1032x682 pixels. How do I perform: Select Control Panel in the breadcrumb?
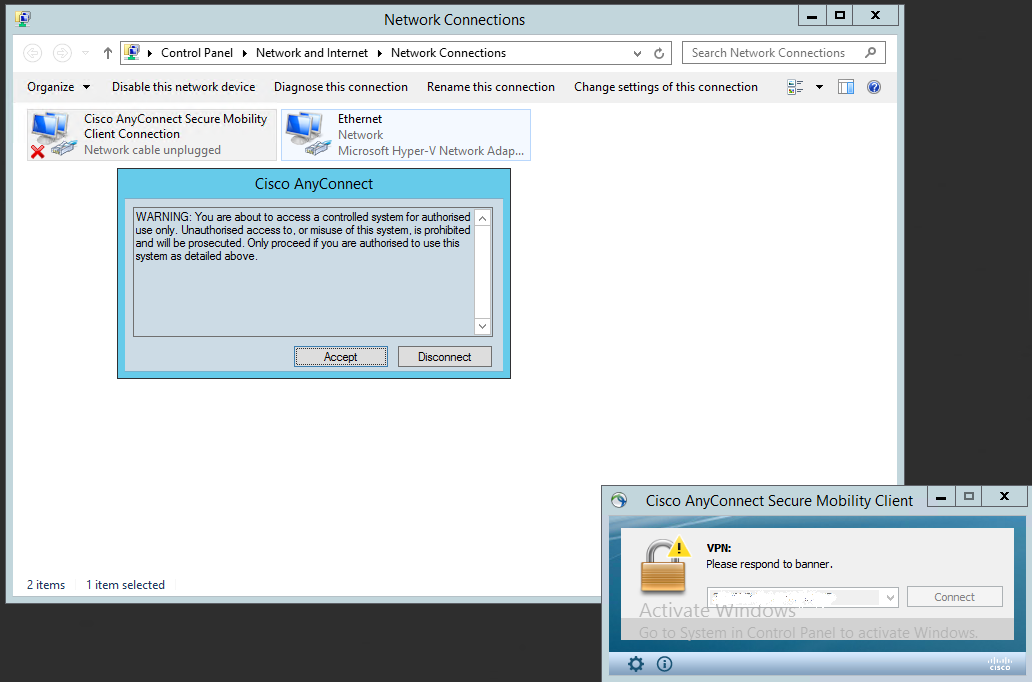click(x=197, y=53)
